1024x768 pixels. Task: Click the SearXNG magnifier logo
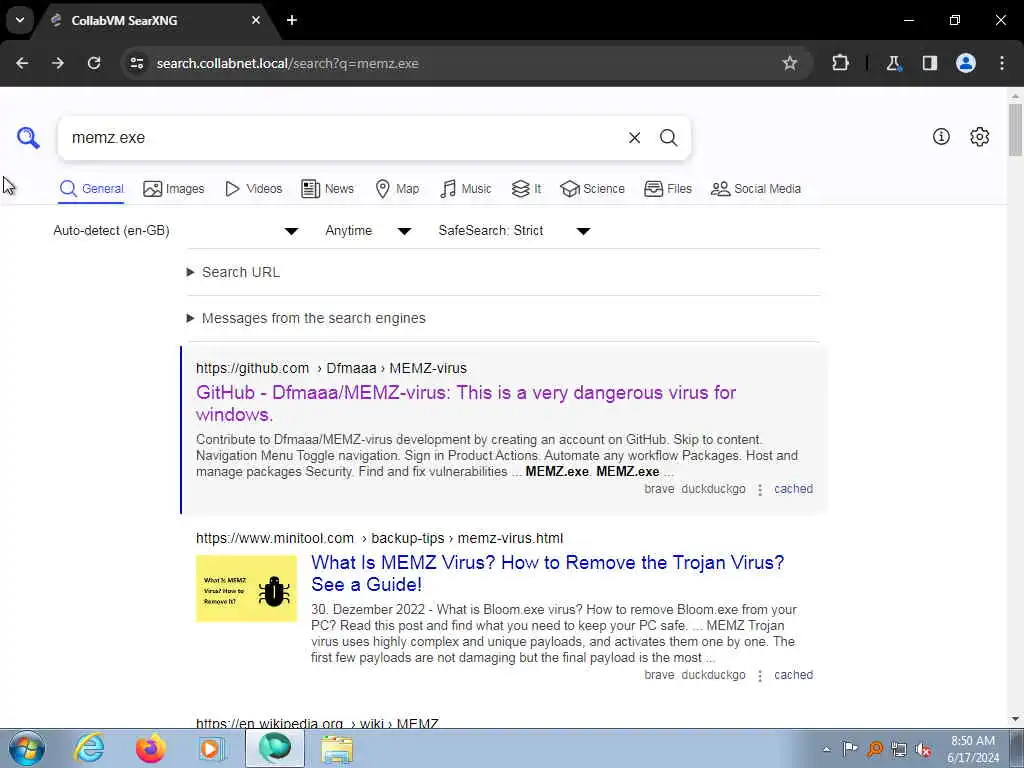pos(28,138)
